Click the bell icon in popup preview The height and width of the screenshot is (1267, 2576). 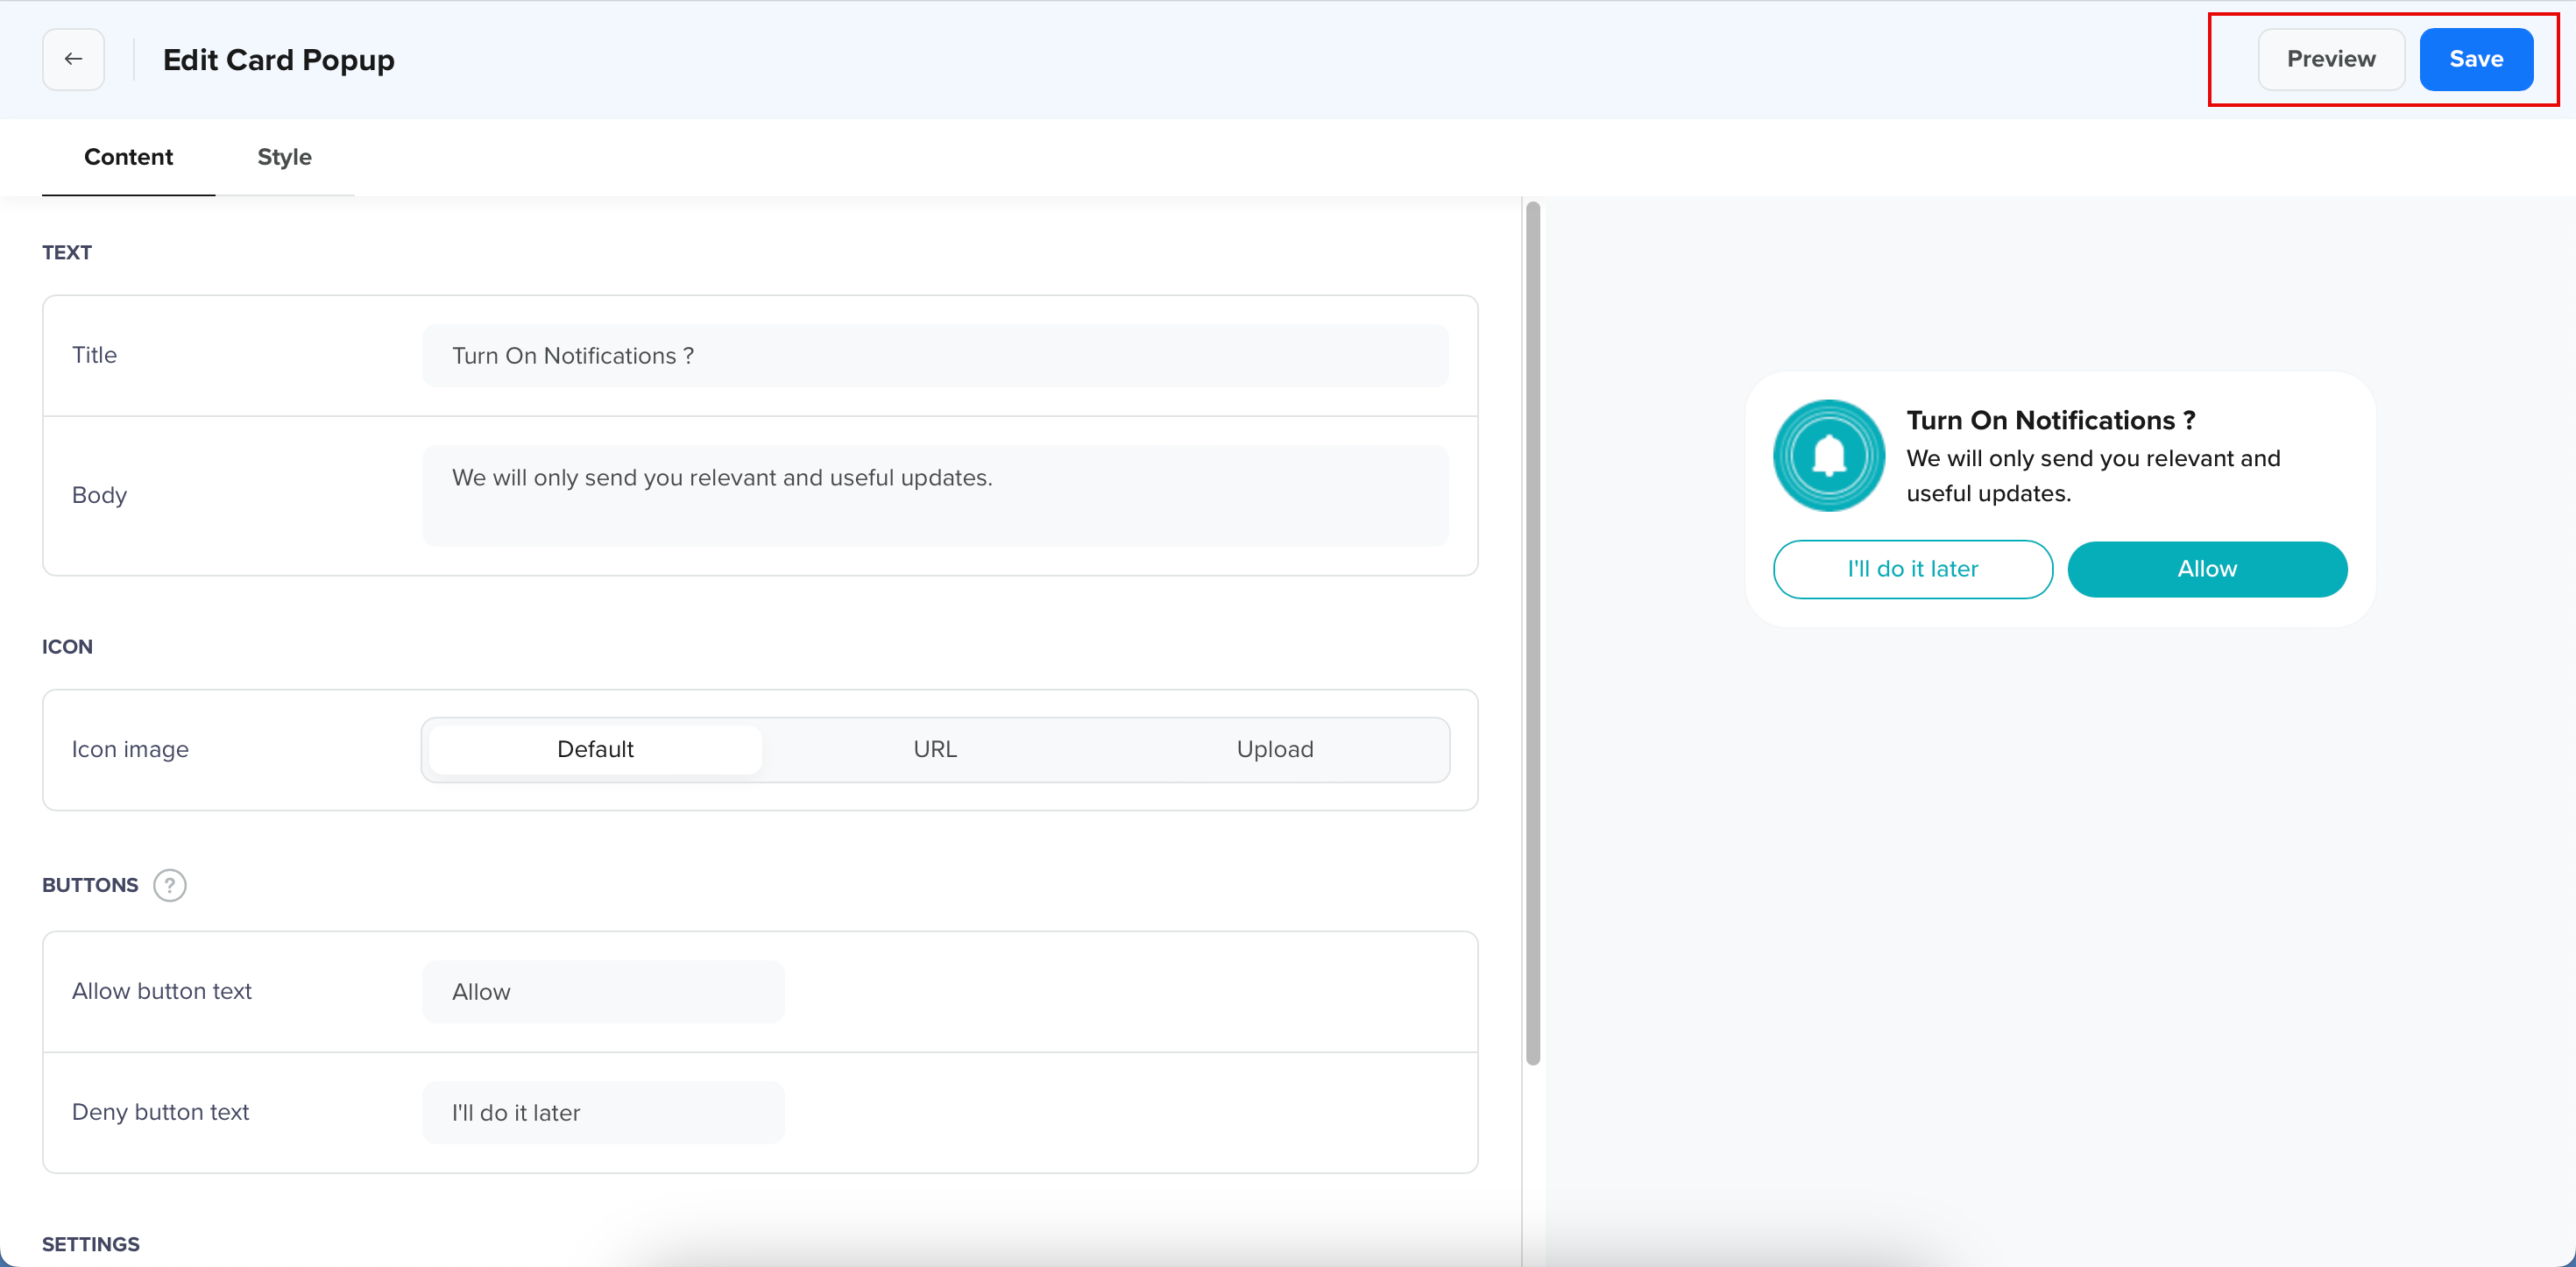tap(1829, 456)
